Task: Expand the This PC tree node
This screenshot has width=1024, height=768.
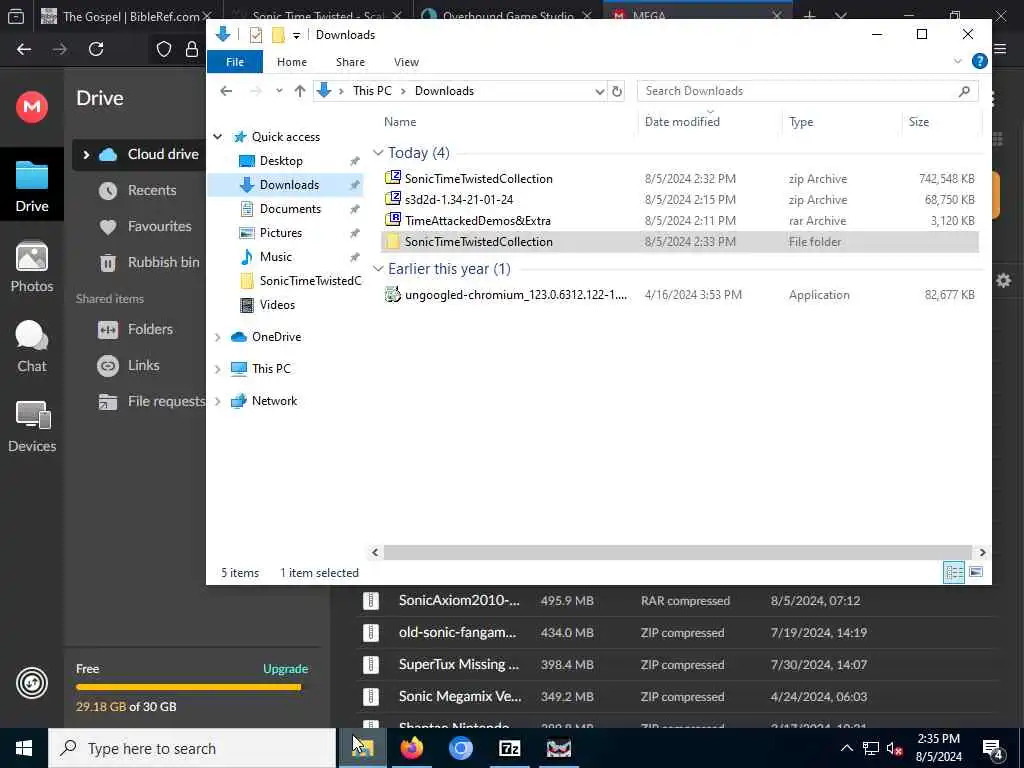Action: point(217,369)
